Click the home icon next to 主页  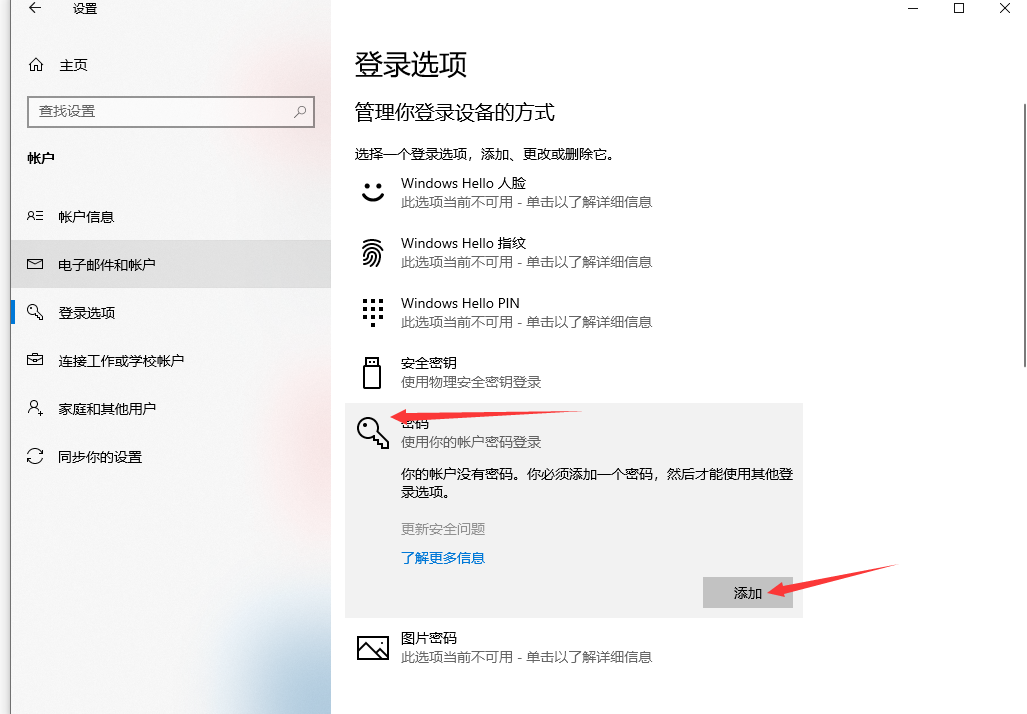[36, 65]
